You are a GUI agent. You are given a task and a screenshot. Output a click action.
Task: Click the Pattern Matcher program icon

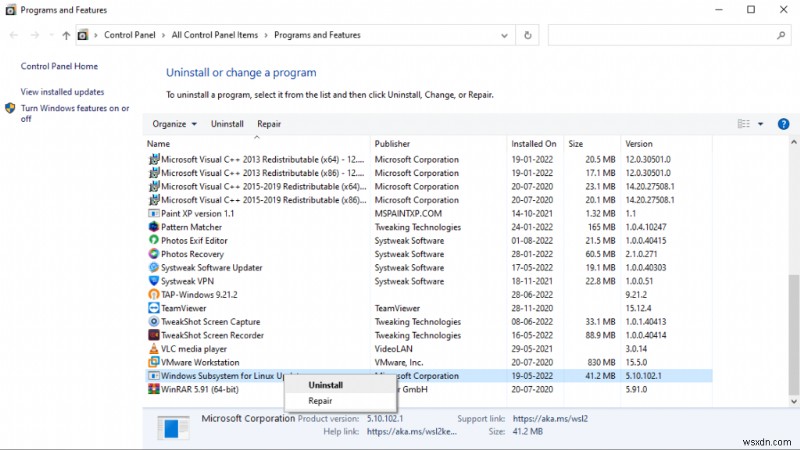153,227
